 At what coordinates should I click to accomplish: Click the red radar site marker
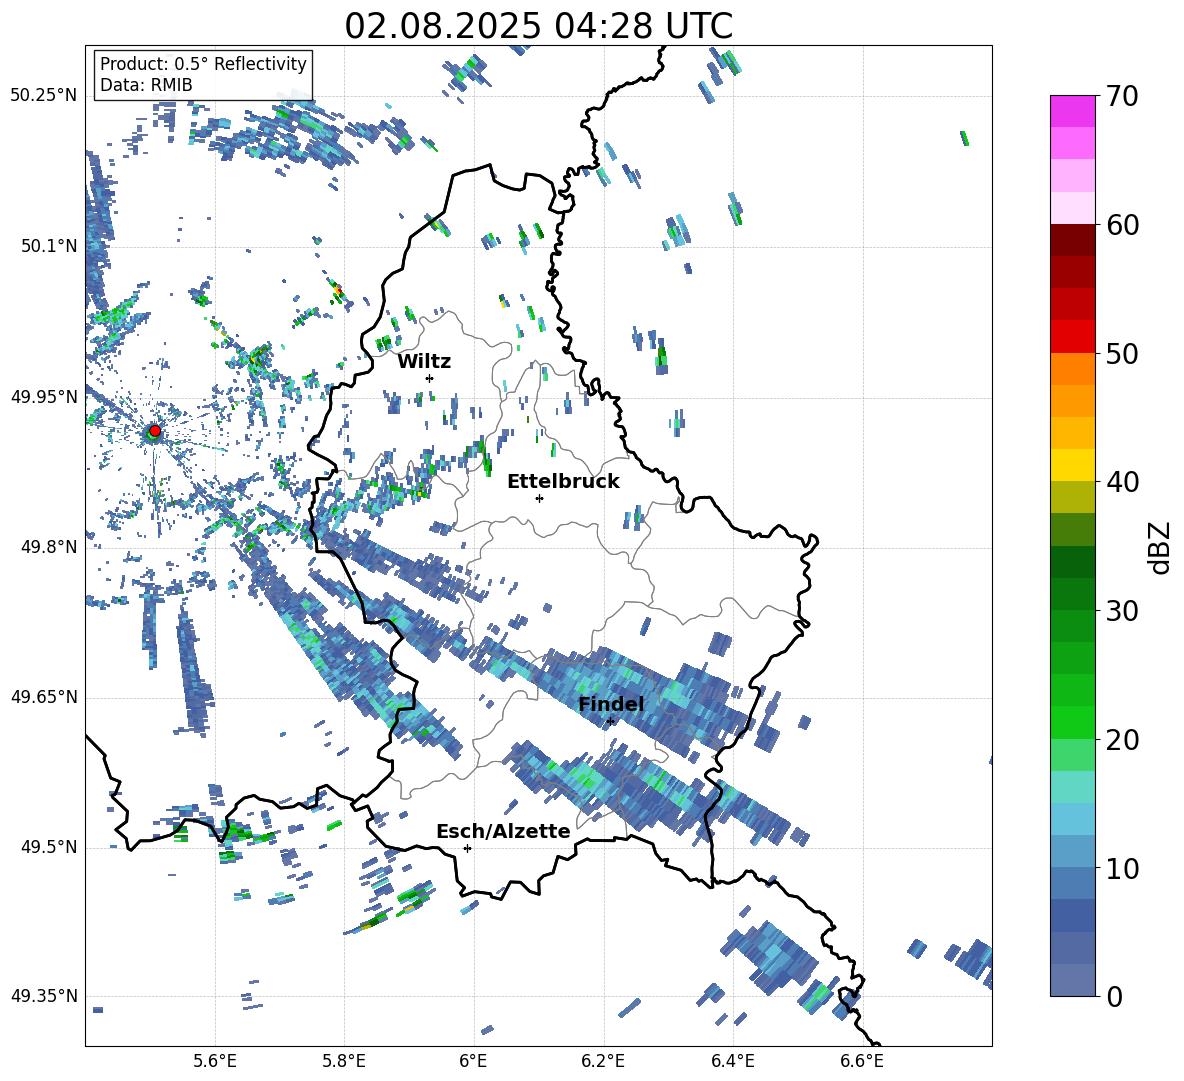click(x=155, y=430)
